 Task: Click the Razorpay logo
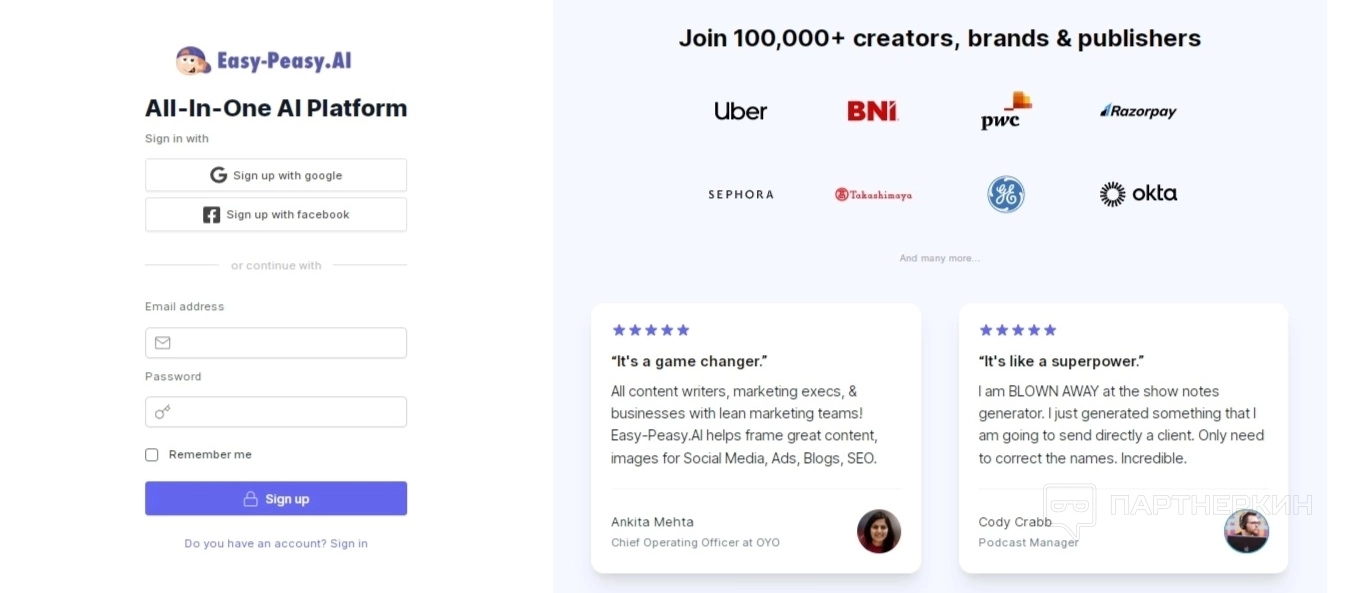coord(1138,111)
